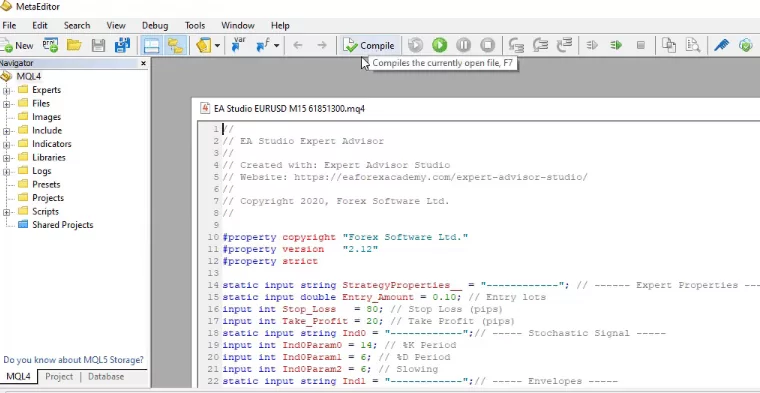Expand the Experts folder
The height and width of the screenshot is (393, 760).
(6, 90)
